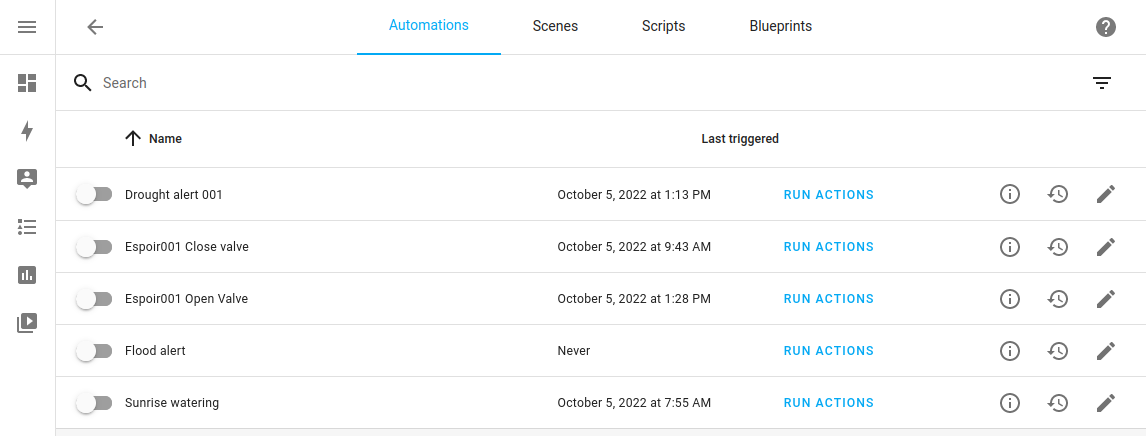Image resolution: width=1146 pixels, height=436 pixels.
Task: Show info for Drought alert 001
Action: pos(1010,195)
